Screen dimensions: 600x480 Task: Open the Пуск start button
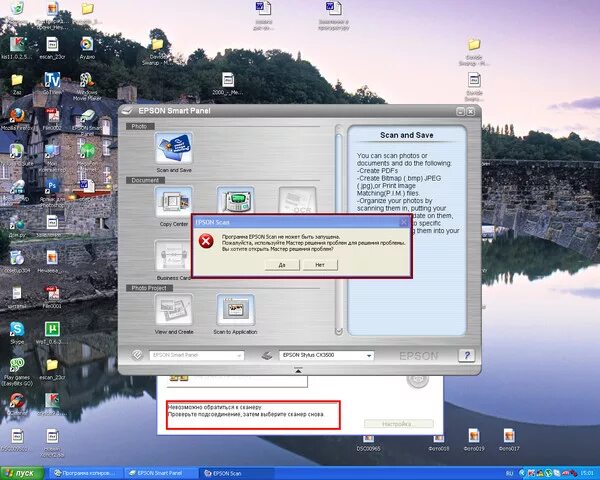tap(22, 473)
